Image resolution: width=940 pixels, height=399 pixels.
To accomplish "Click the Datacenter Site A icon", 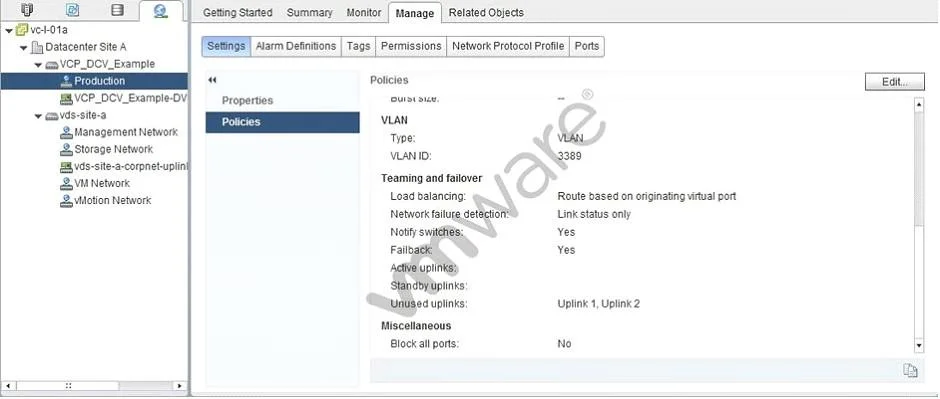I will (37, 47).
